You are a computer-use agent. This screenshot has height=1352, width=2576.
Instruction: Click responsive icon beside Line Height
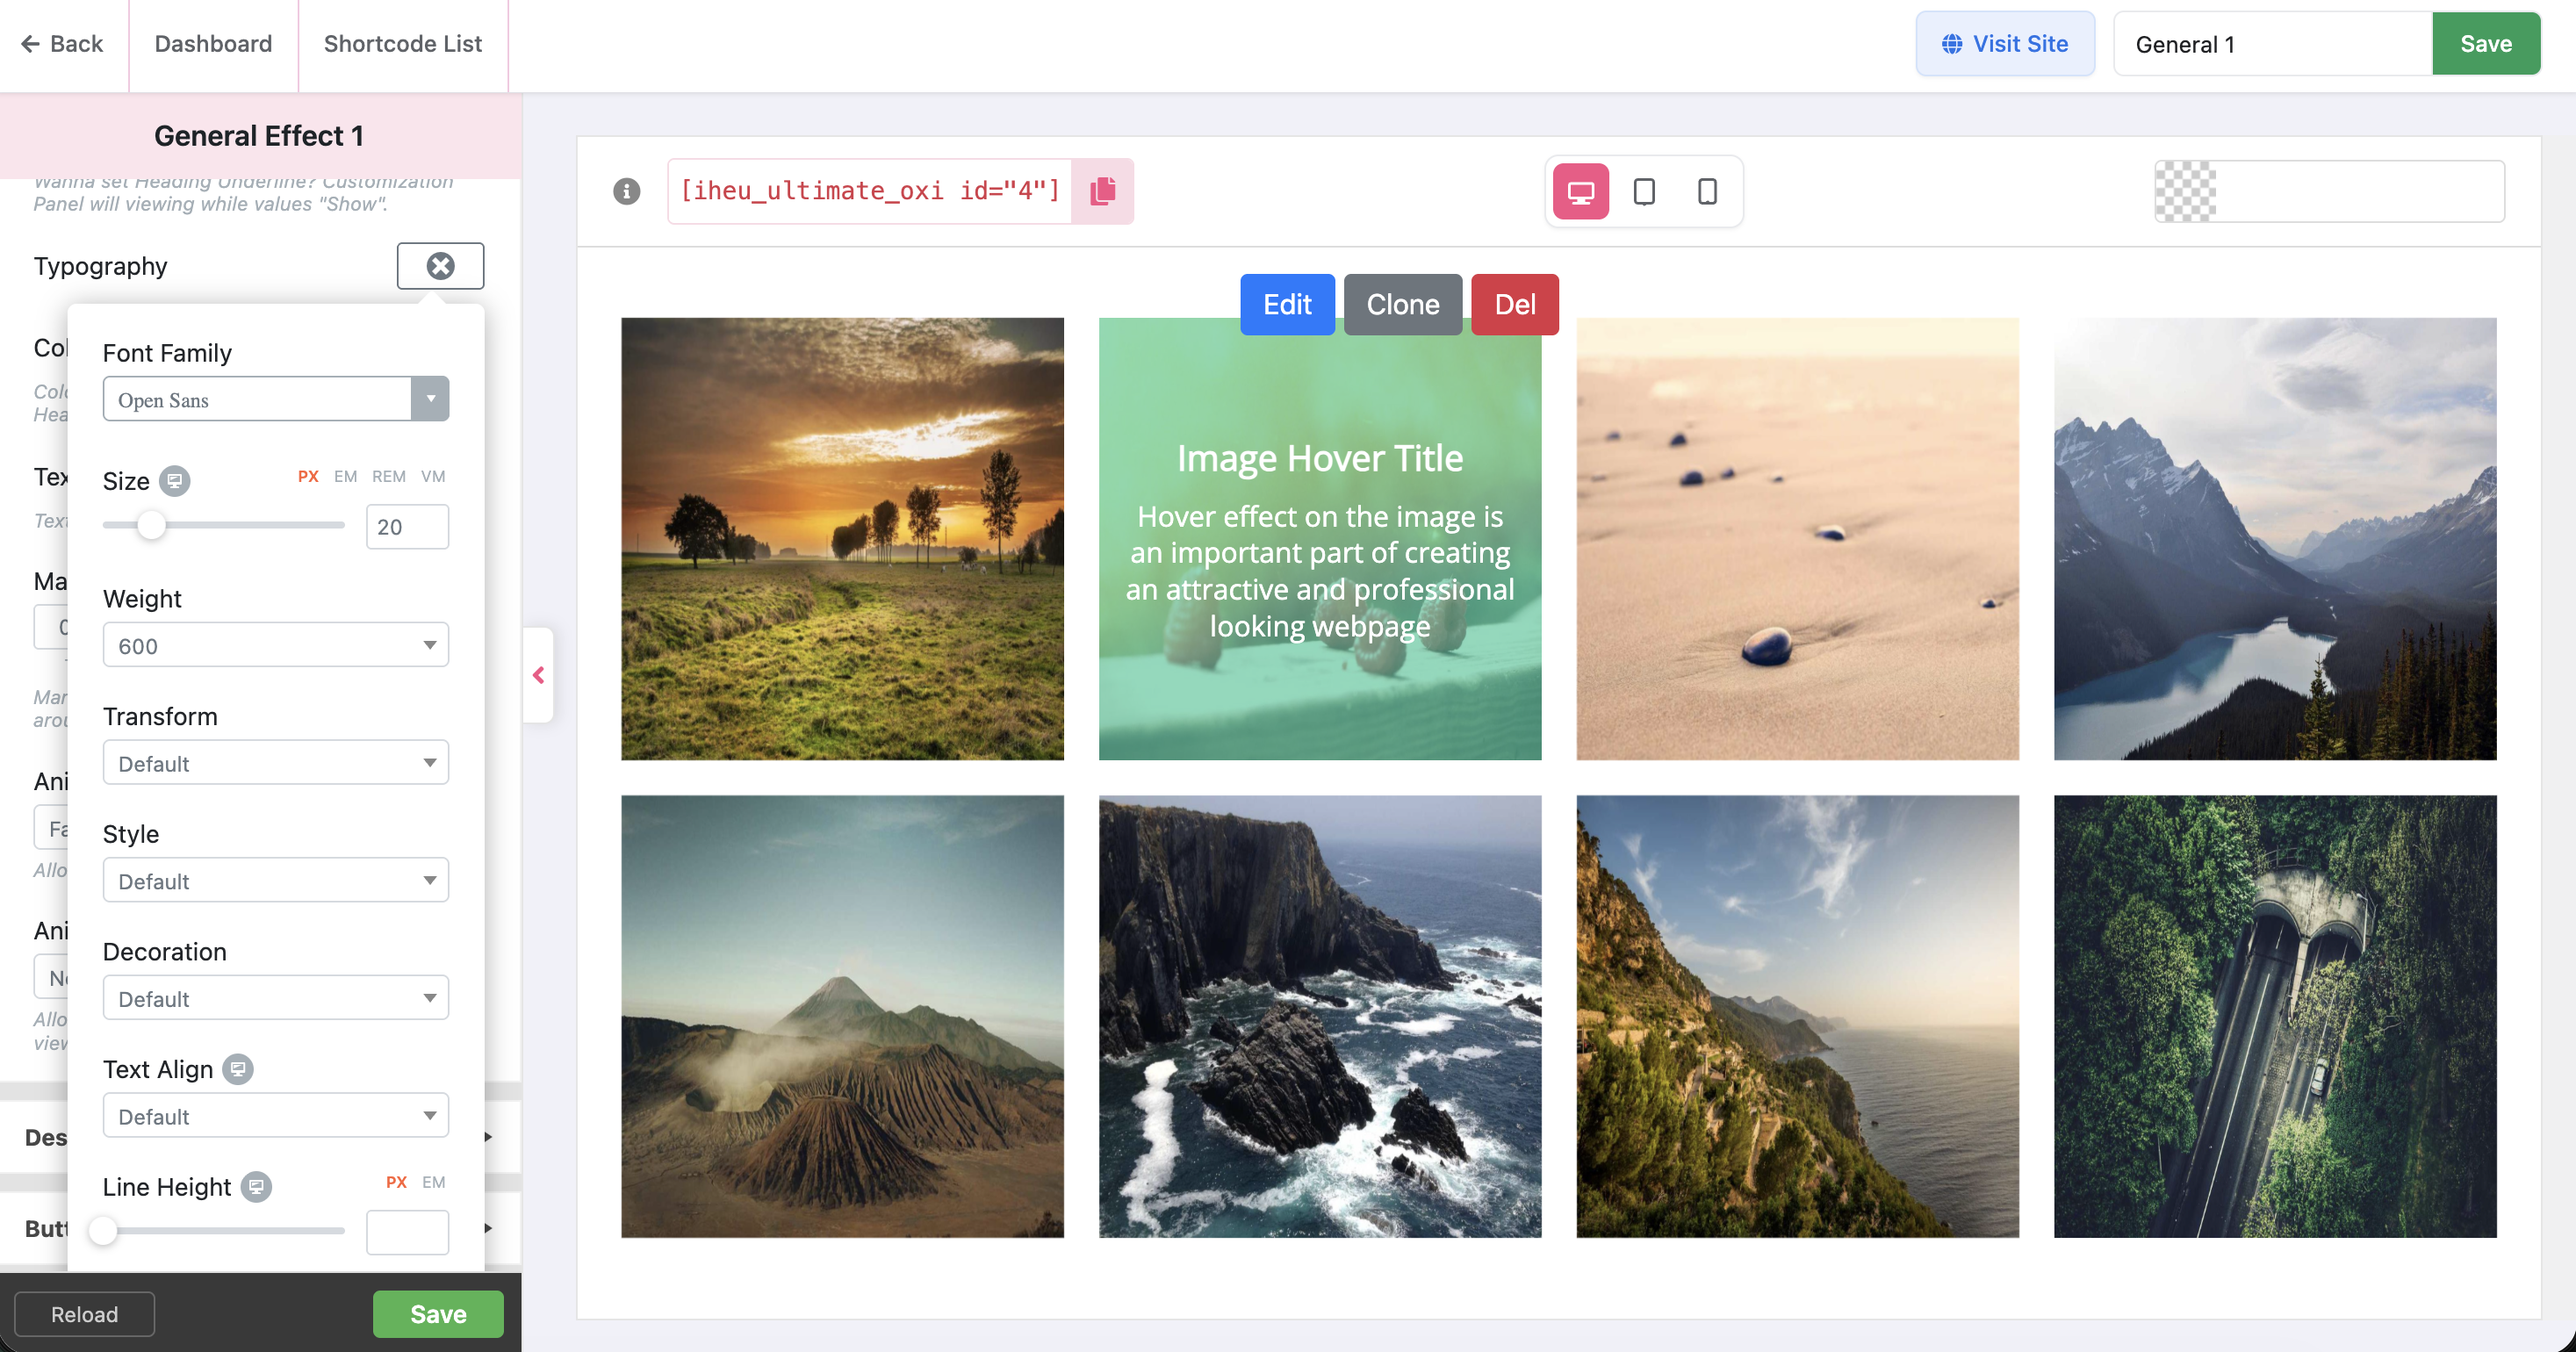[256, 1187]
